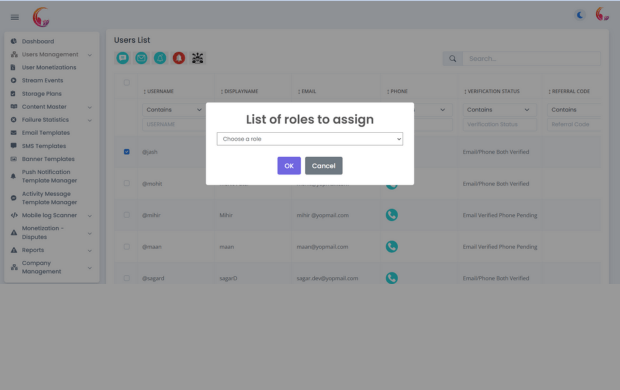The image size is (620, 390).
Task: Open the Choose a role dropdown
Action: (310, 139)
